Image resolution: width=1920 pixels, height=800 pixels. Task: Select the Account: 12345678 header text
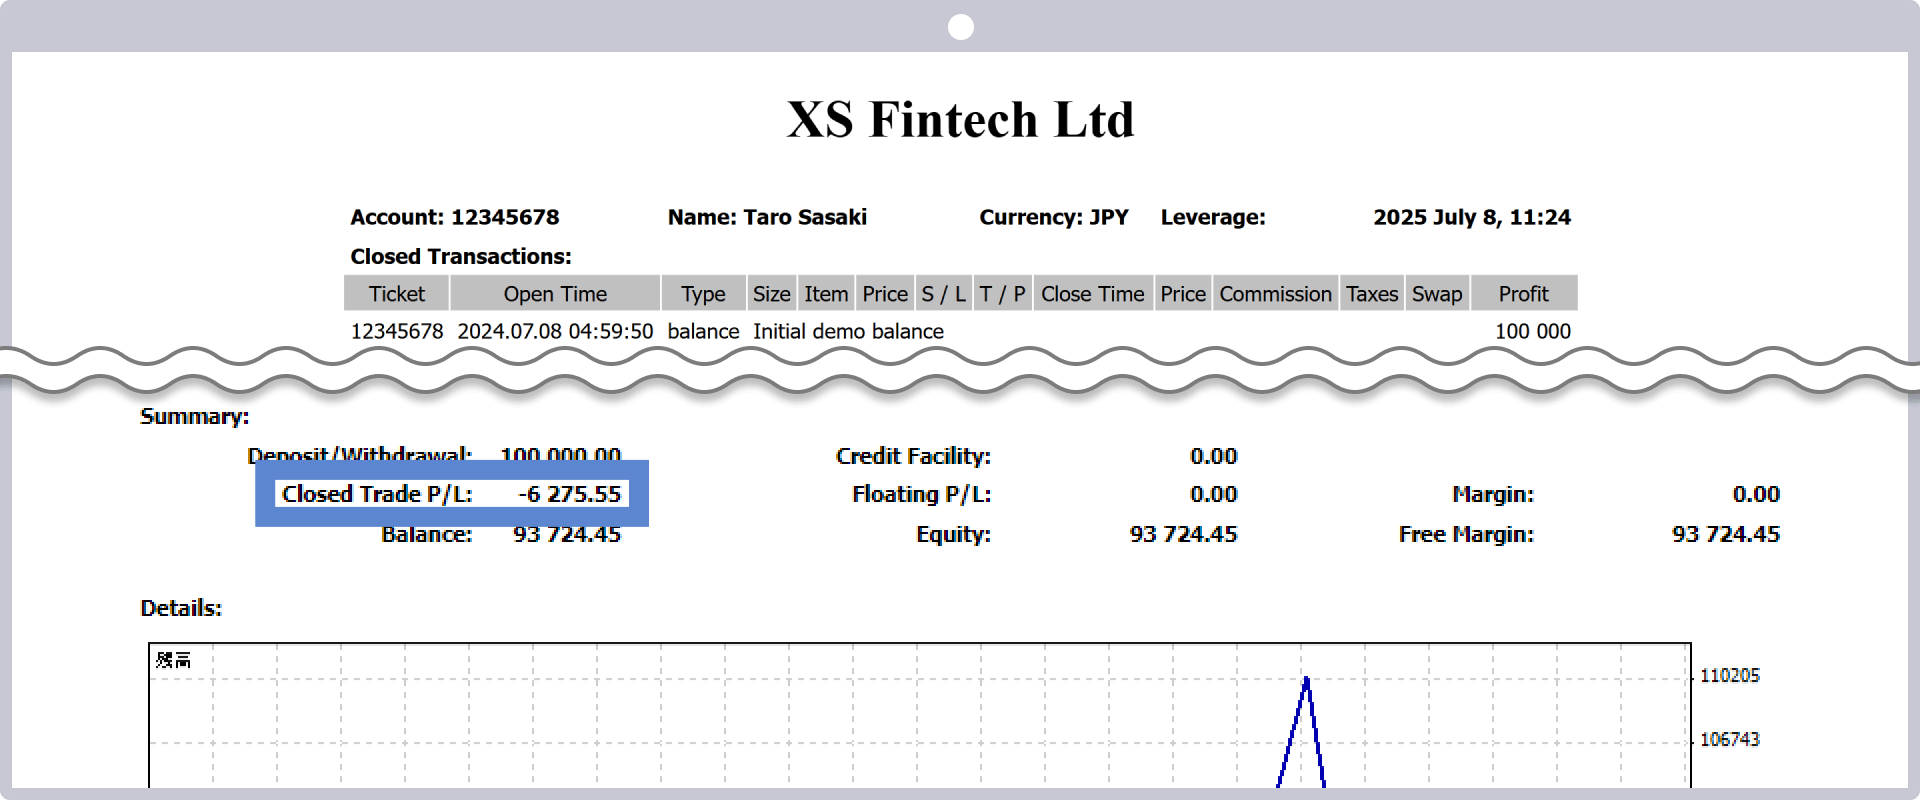pyautogui.click(x=454, y=217)
